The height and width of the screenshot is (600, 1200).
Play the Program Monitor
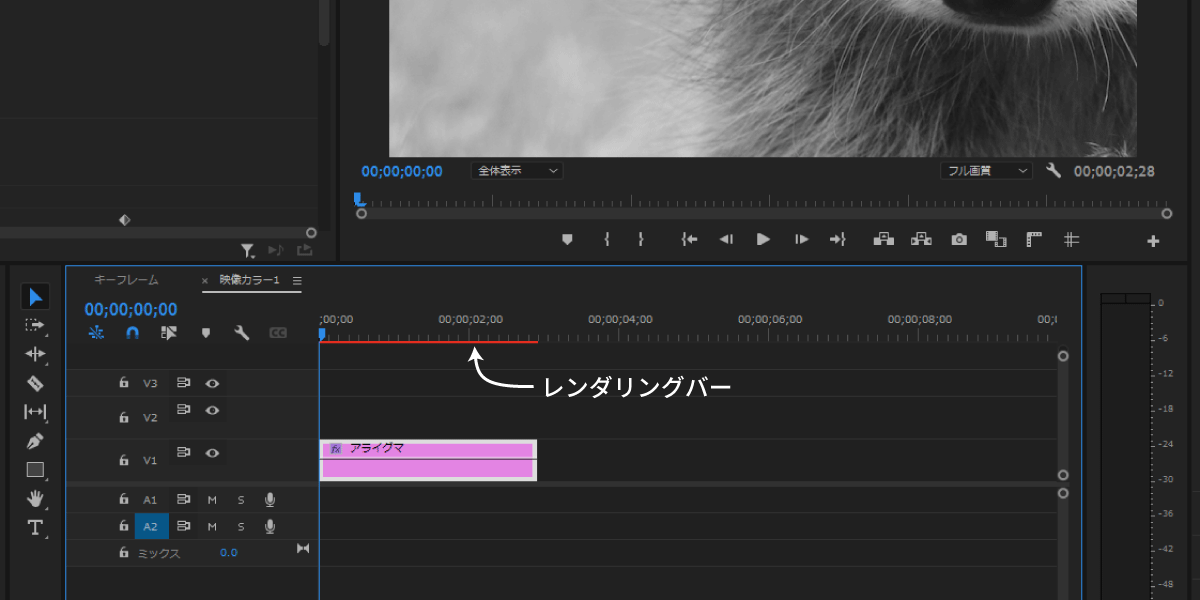pyautogui.click(x=764, y=239)
